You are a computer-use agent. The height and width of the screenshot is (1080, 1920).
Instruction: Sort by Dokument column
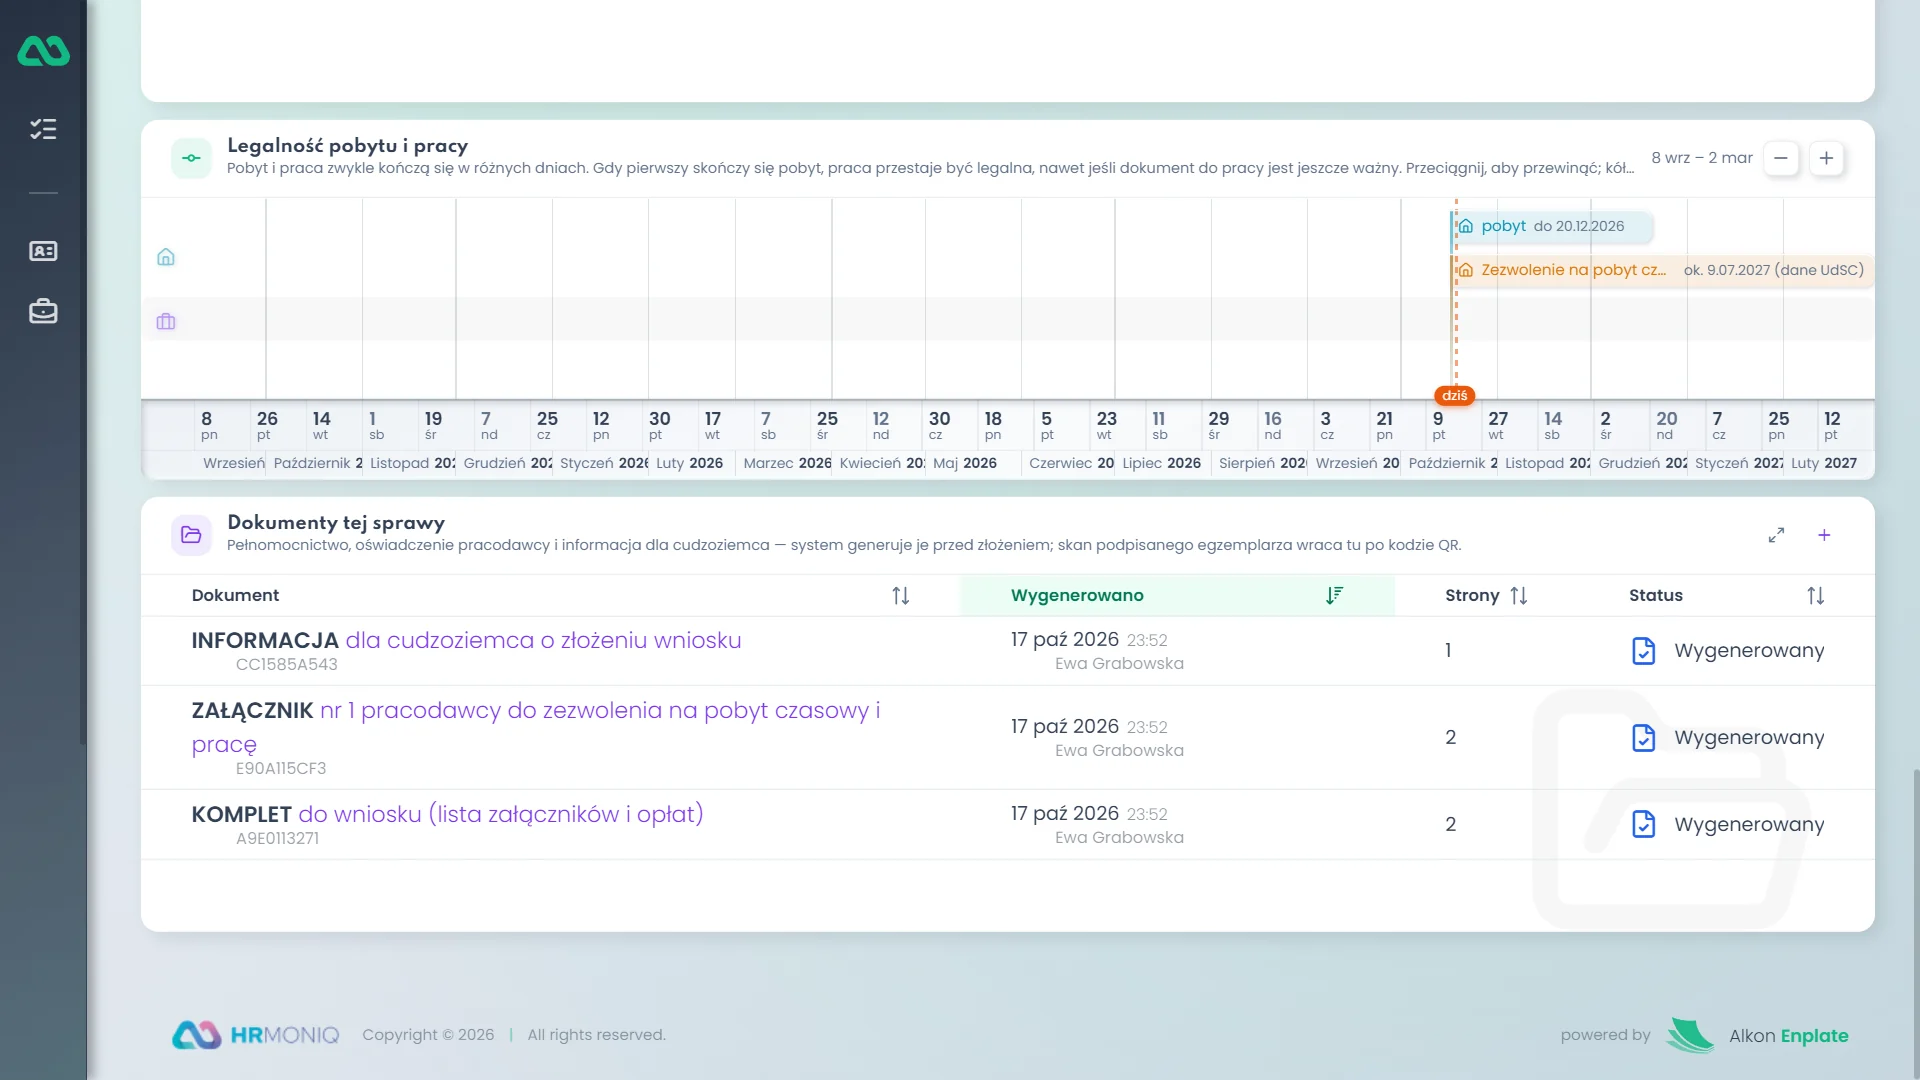[900, 596]
